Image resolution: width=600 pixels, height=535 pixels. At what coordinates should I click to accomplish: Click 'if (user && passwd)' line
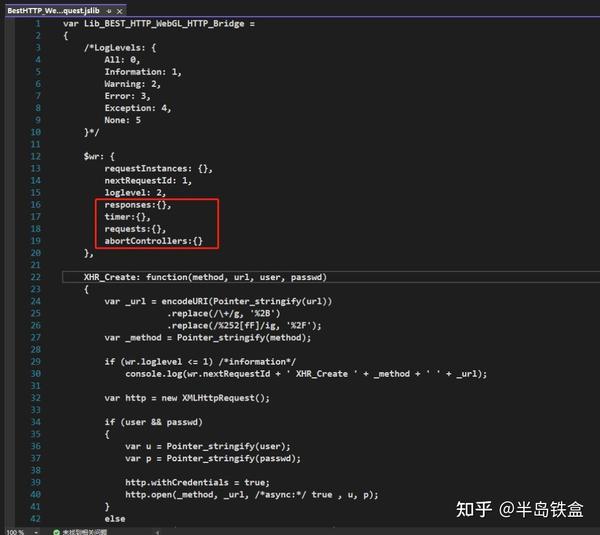(153, 422)
